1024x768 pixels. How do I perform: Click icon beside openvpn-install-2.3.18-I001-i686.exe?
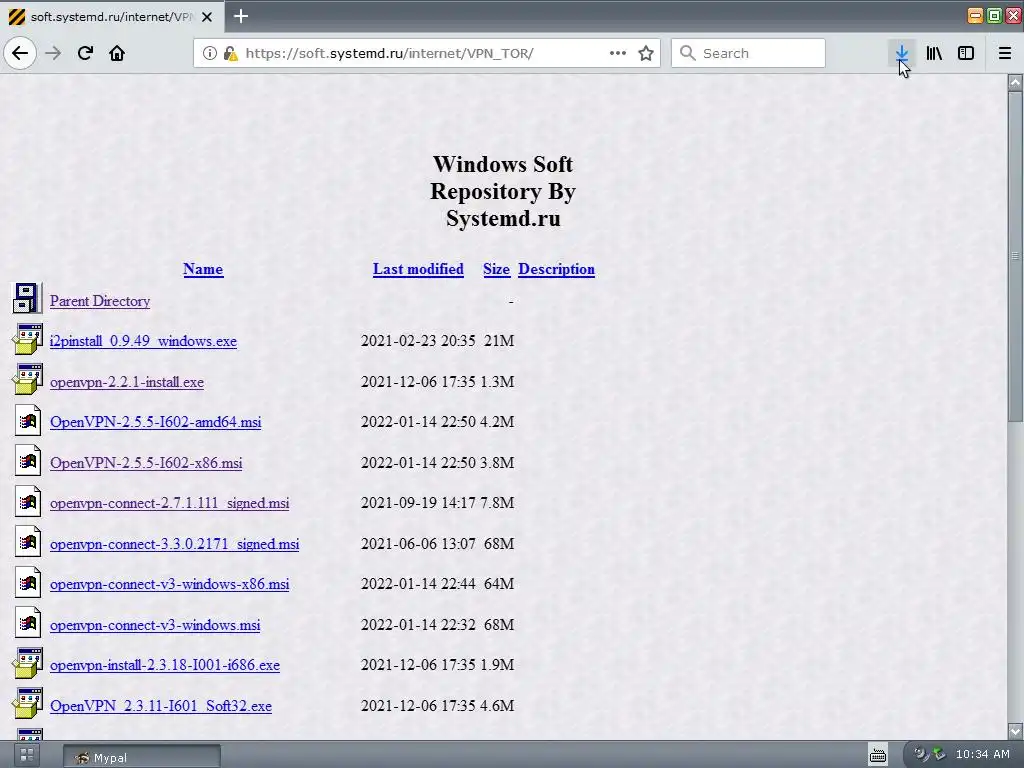27,663
